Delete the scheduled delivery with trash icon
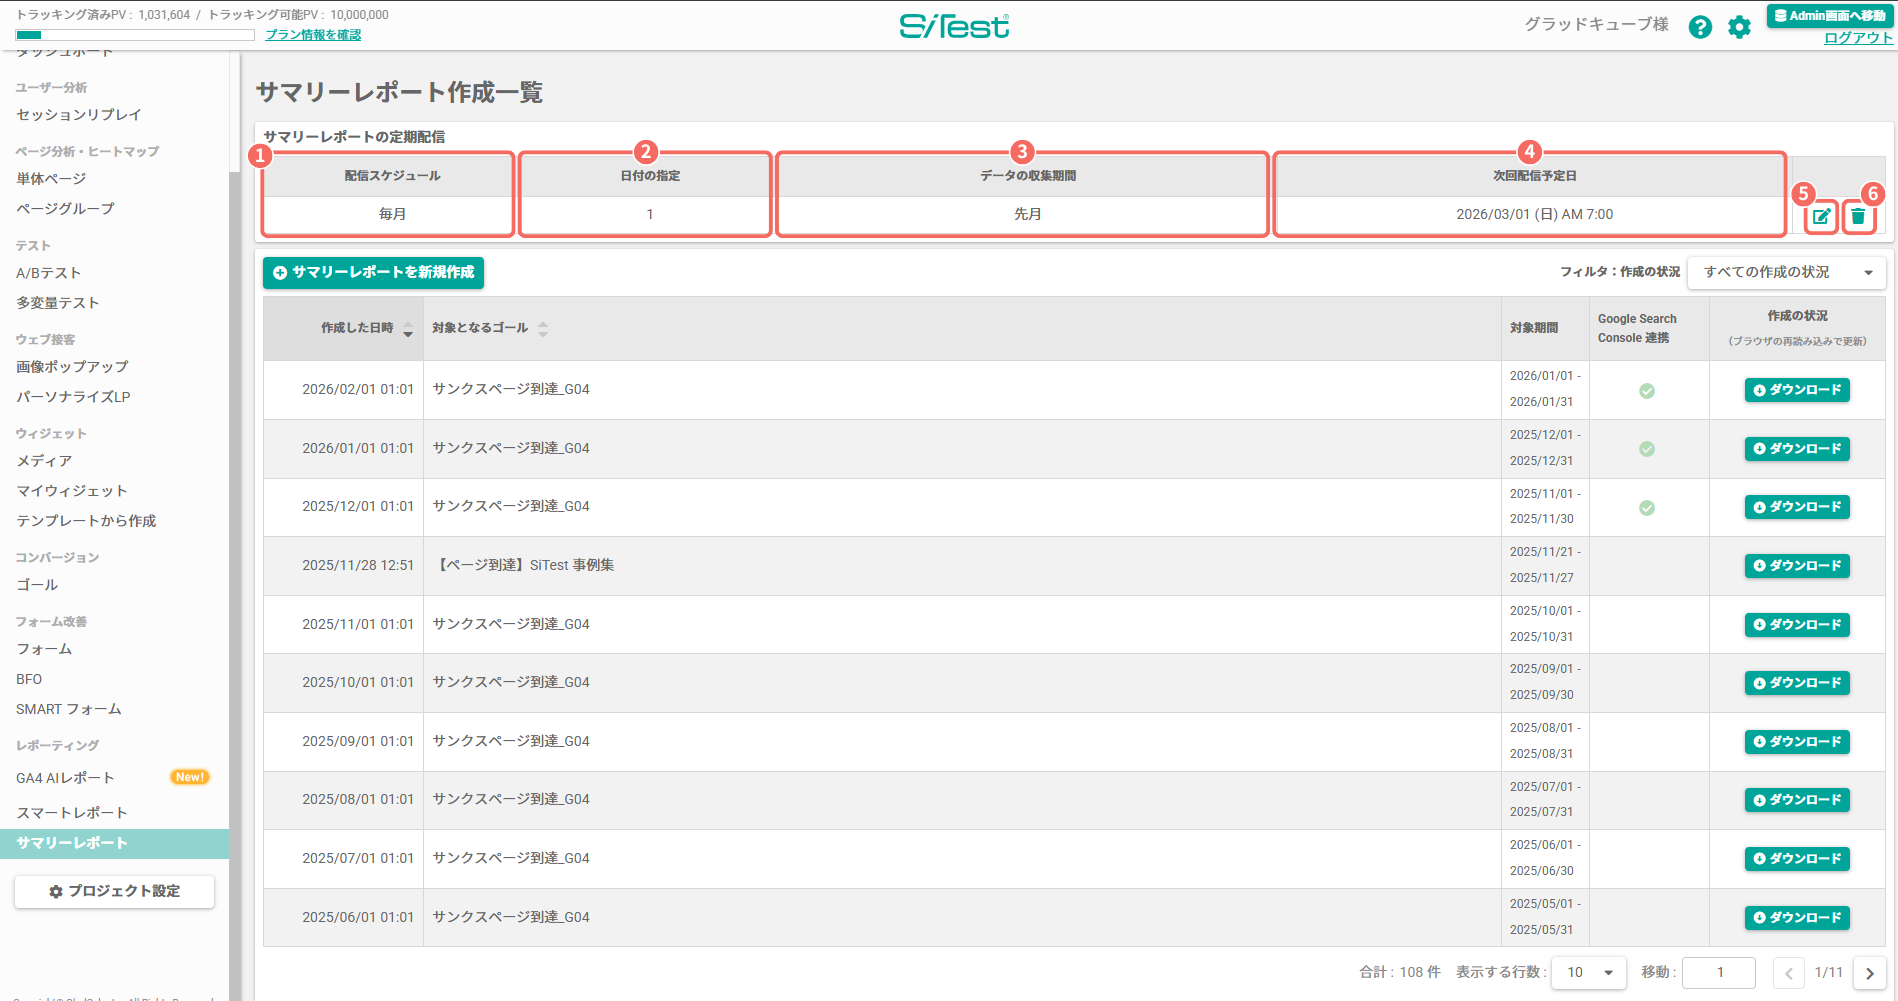The height and width of the screenshot is (1001, 1898). coord(1858,216)
